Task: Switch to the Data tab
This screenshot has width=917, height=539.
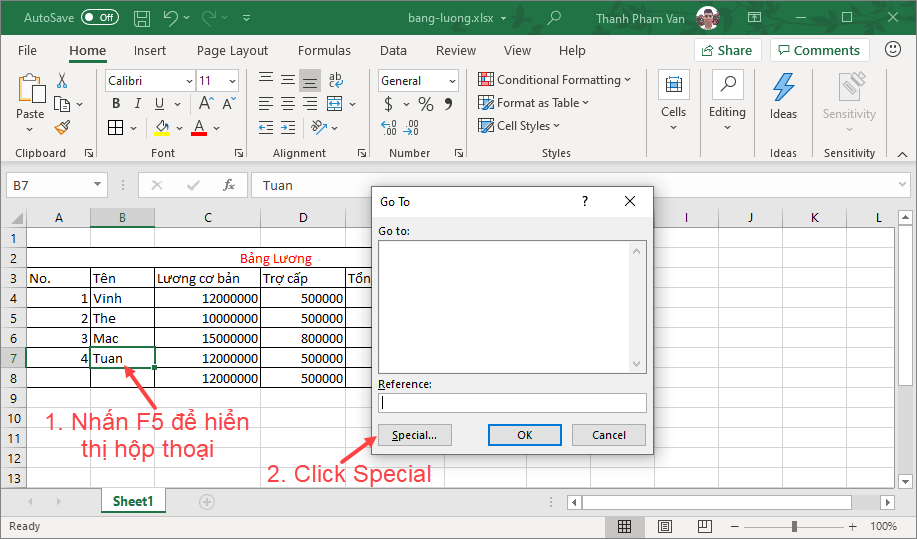Action: [x=393, y=51]
